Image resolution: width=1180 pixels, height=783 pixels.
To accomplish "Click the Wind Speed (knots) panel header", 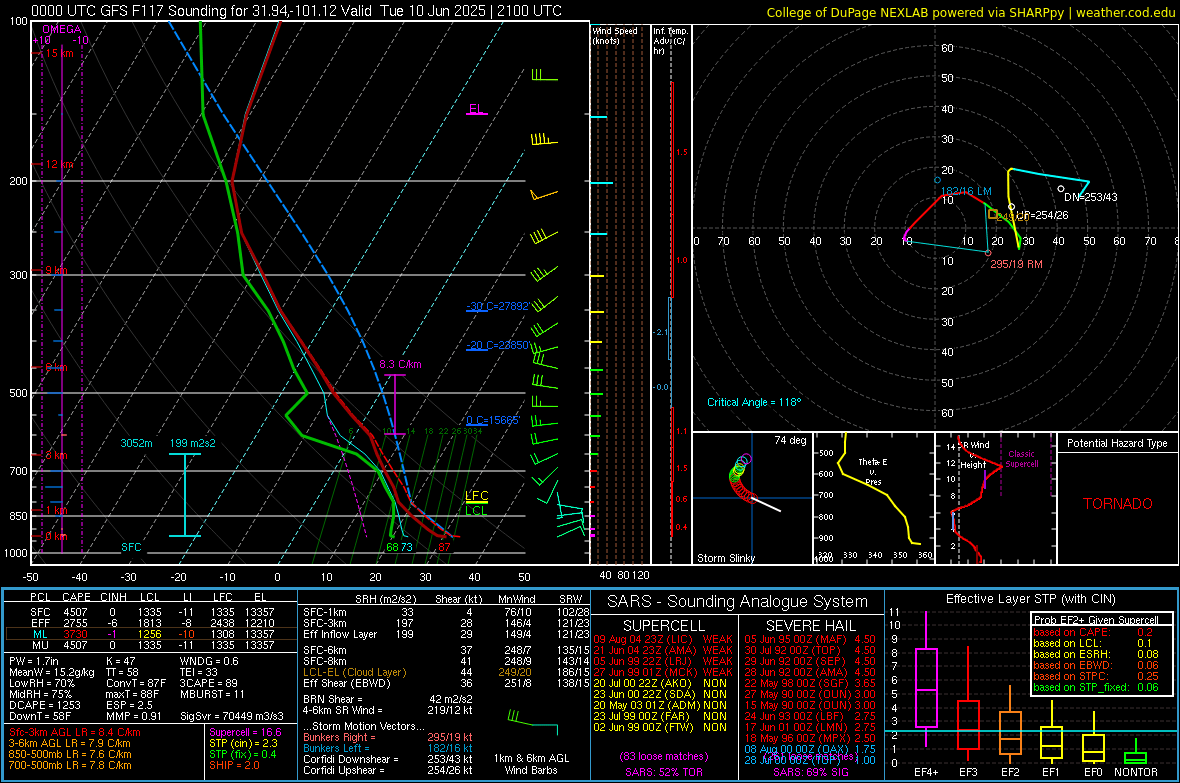I will pyautogui.click(x=615, y=35).
